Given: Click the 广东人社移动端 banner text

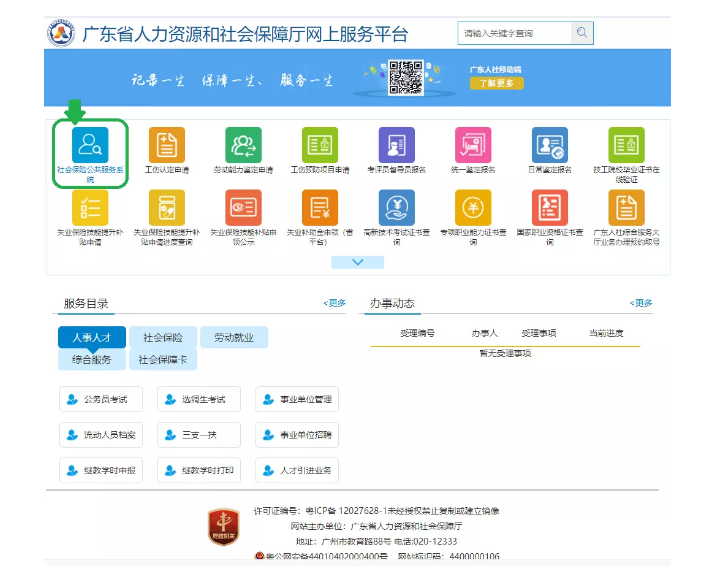Looking at the screenshot, I should (495, 70).
